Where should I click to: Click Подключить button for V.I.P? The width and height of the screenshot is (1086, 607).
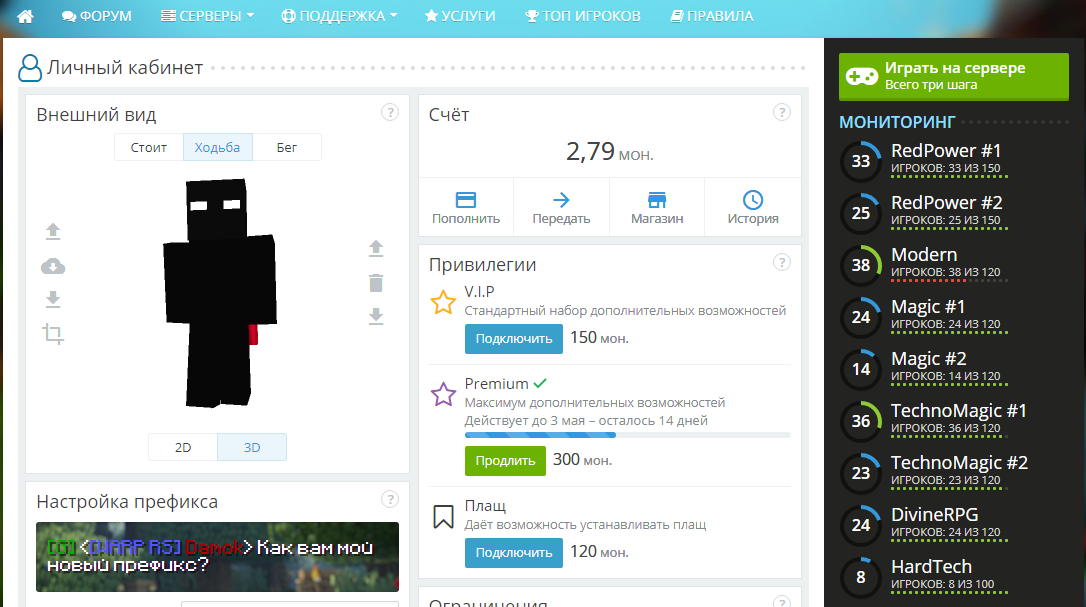514,339
